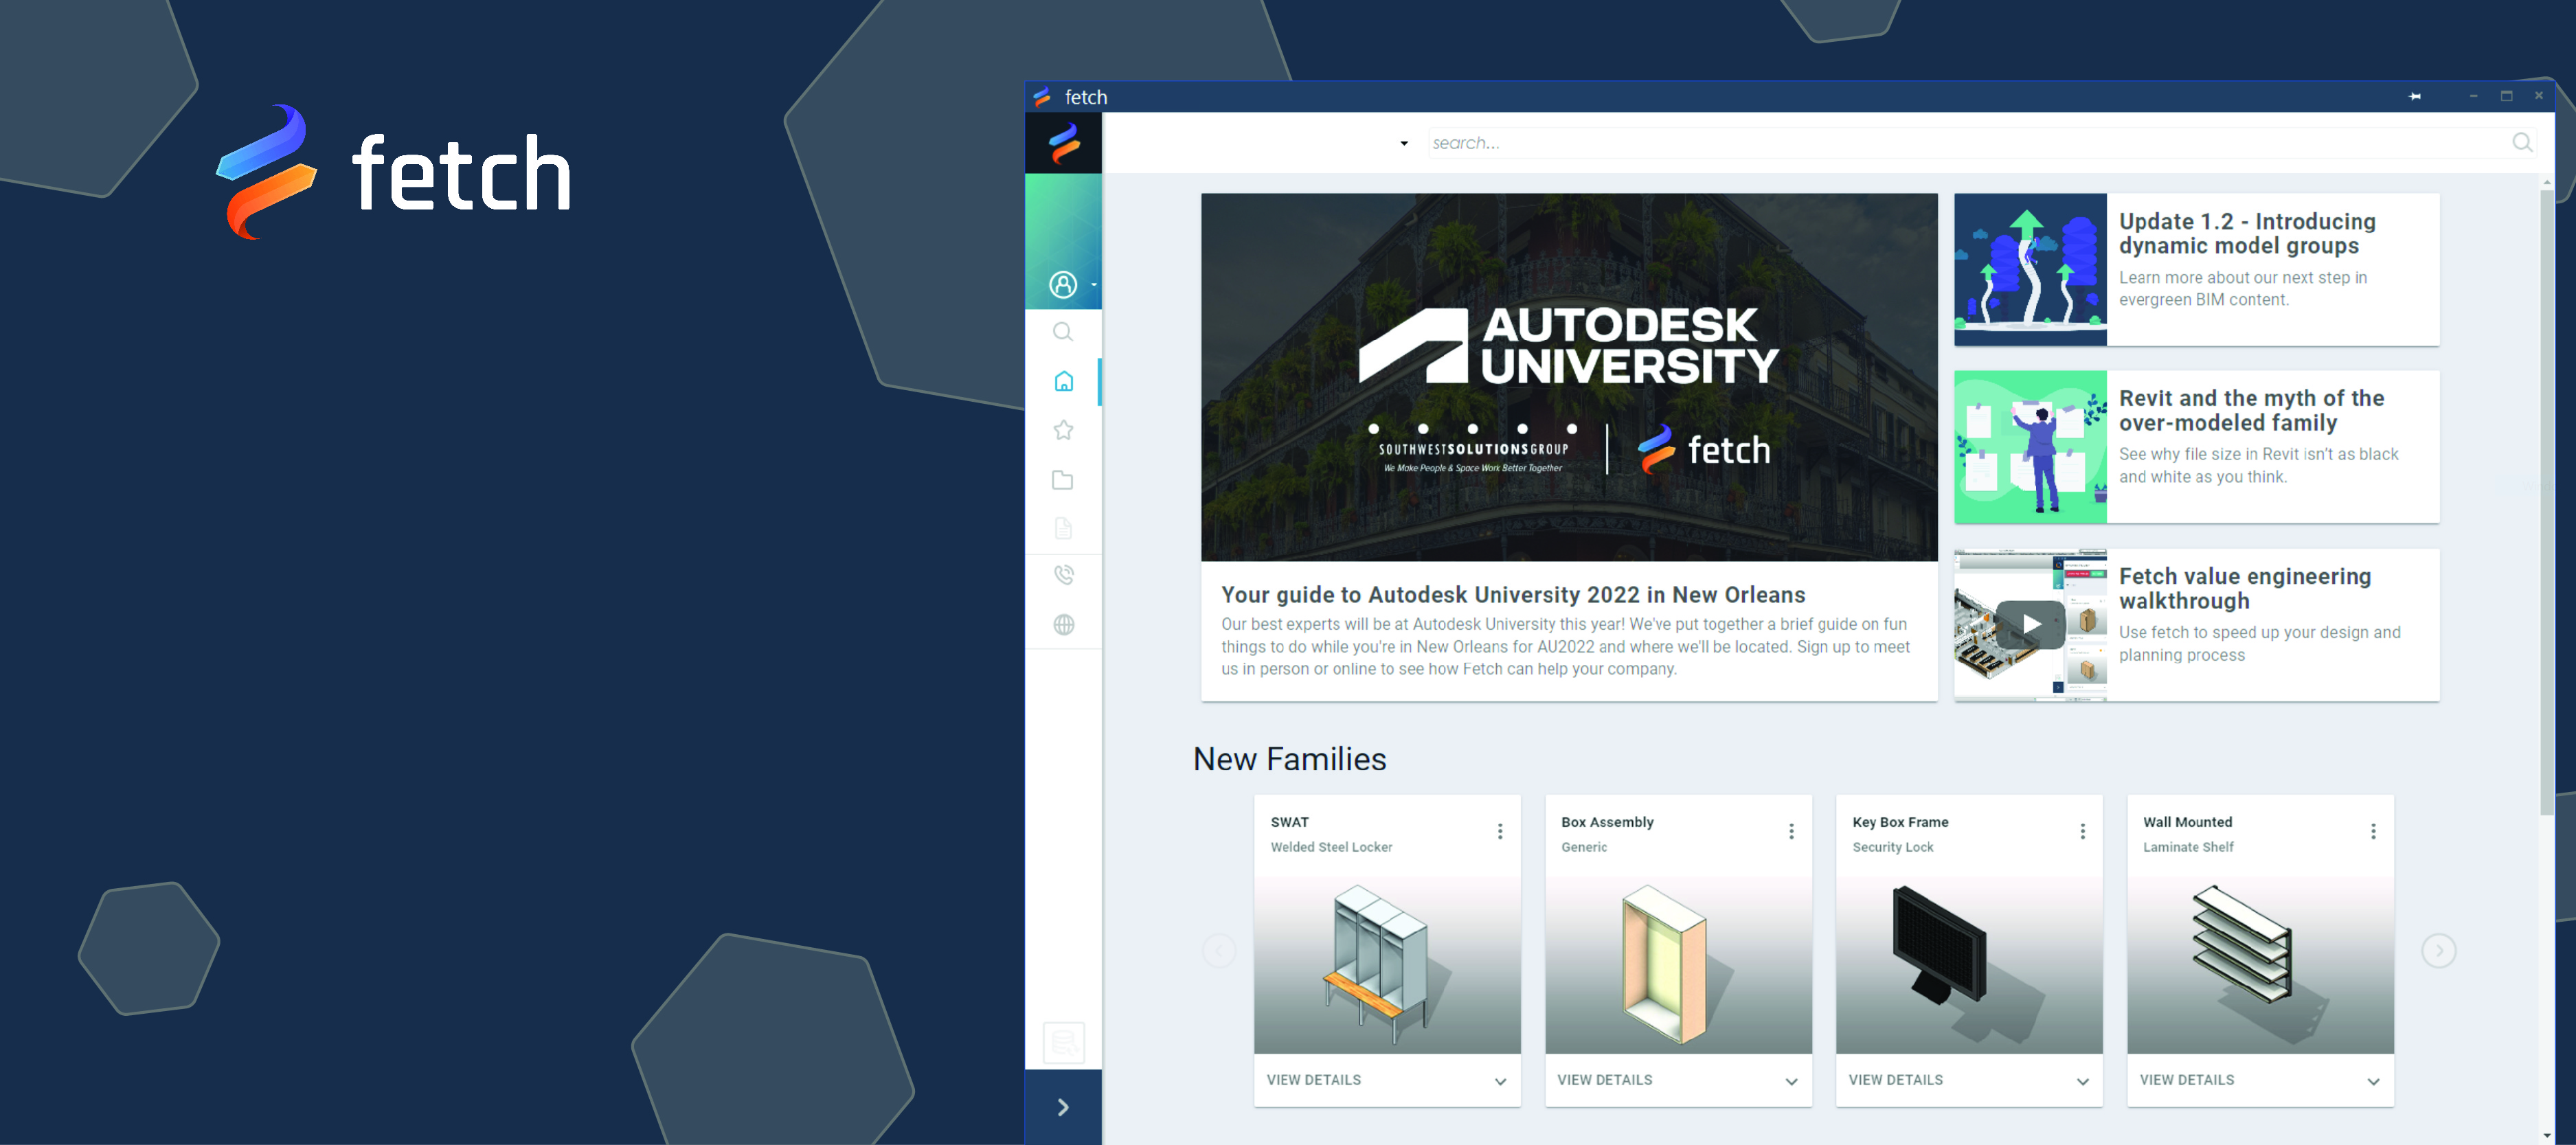Click the user account avatar icon
The image size is (2576, 1145).
click(1062, 284)
